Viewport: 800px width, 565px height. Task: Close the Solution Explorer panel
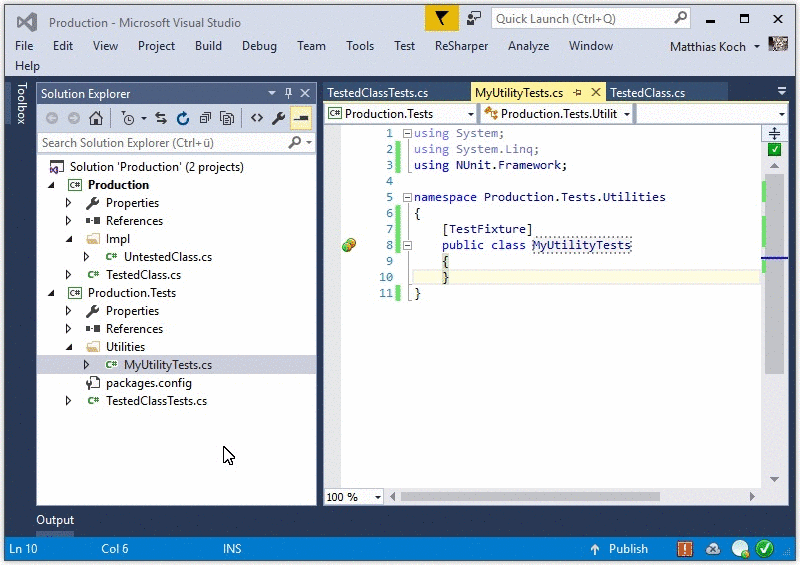(305, 93)
